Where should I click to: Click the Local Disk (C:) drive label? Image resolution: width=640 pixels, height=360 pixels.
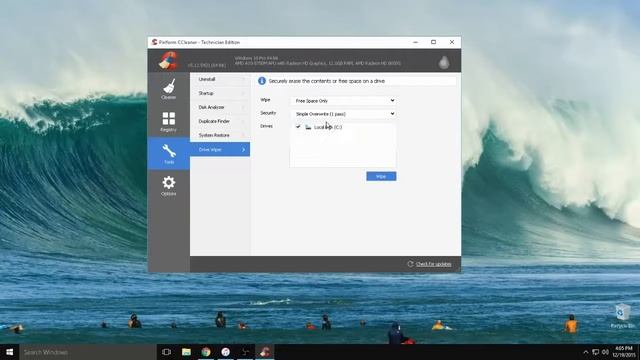(328, 127)
